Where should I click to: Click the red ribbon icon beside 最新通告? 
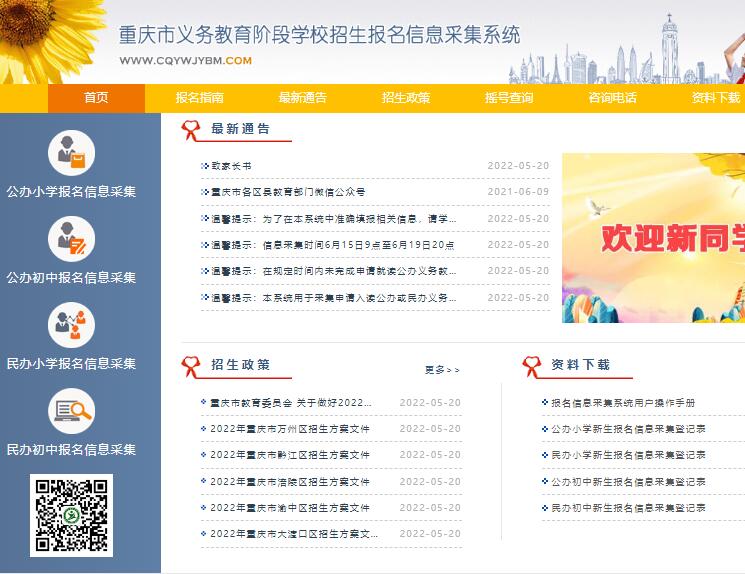coord(191,130)
